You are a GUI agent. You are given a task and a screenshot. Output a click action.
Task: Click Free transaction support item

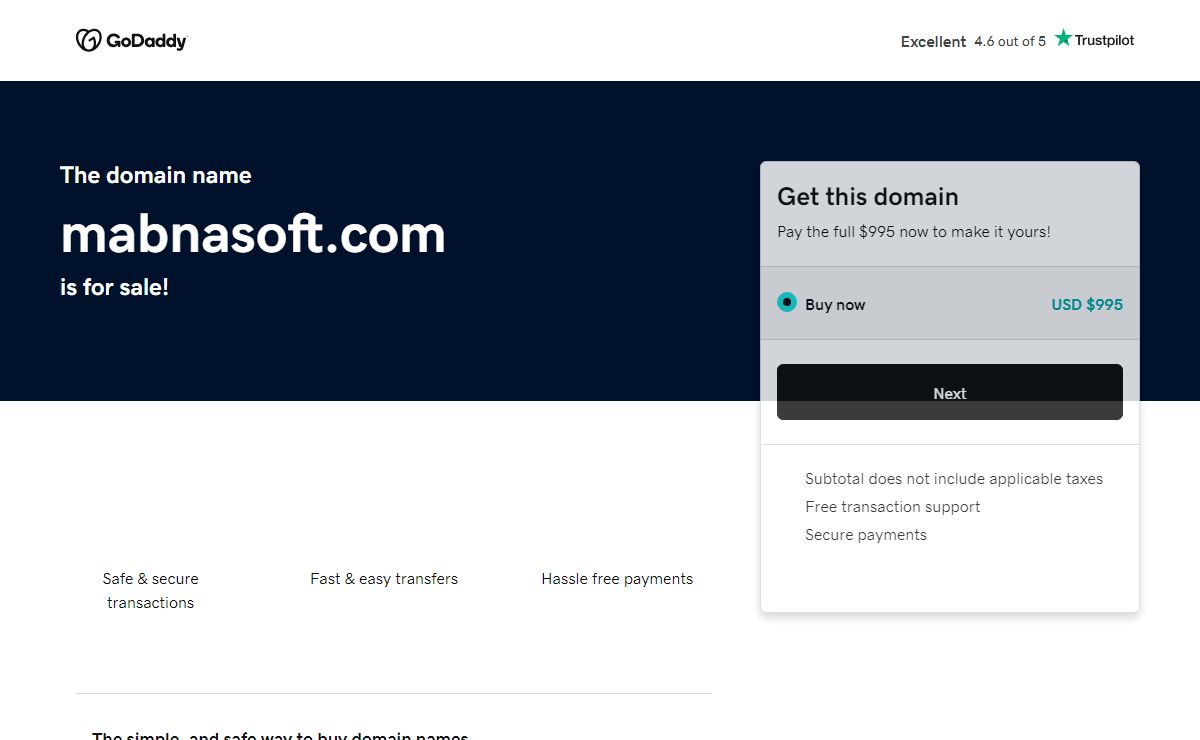point(892,507)
